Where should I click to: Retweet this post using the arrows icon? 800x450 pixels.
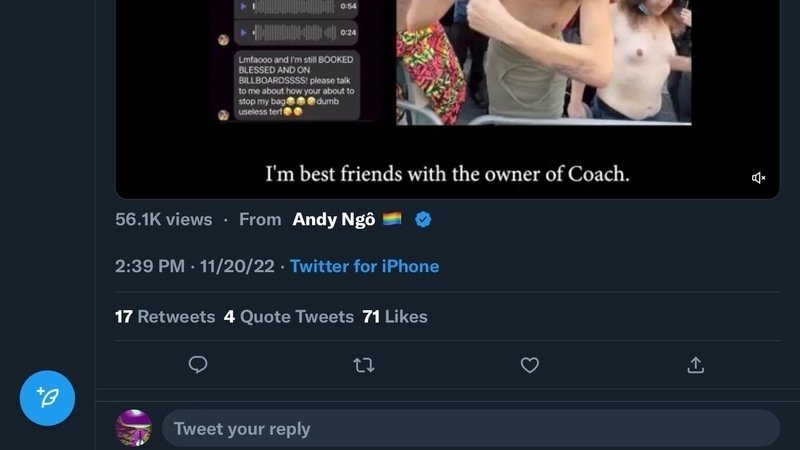364,365
